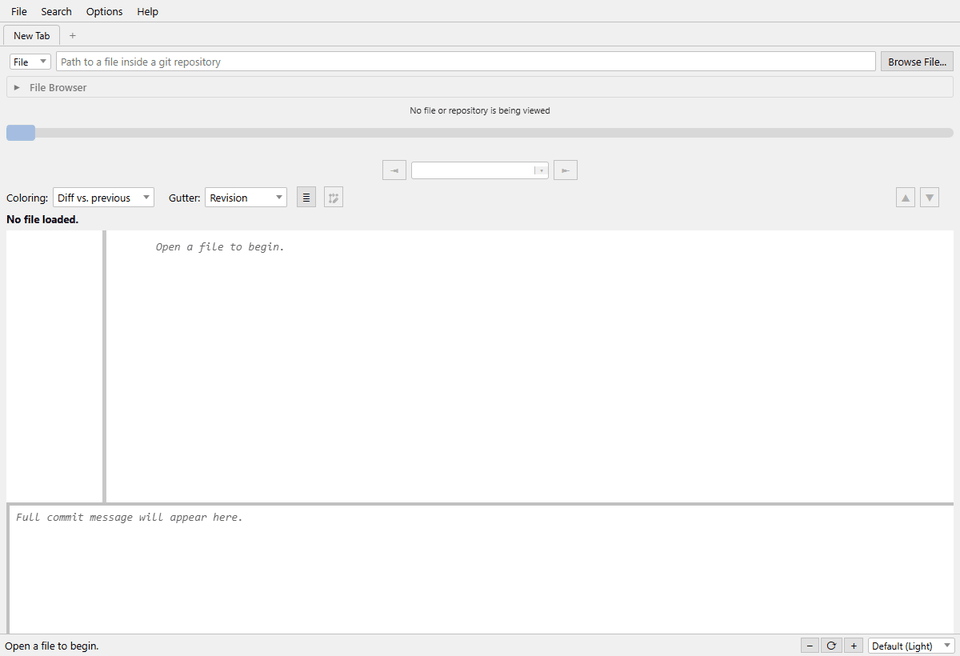Add a new tab with the plus icon
Screen dimensions: 960x656
(72, 36)
